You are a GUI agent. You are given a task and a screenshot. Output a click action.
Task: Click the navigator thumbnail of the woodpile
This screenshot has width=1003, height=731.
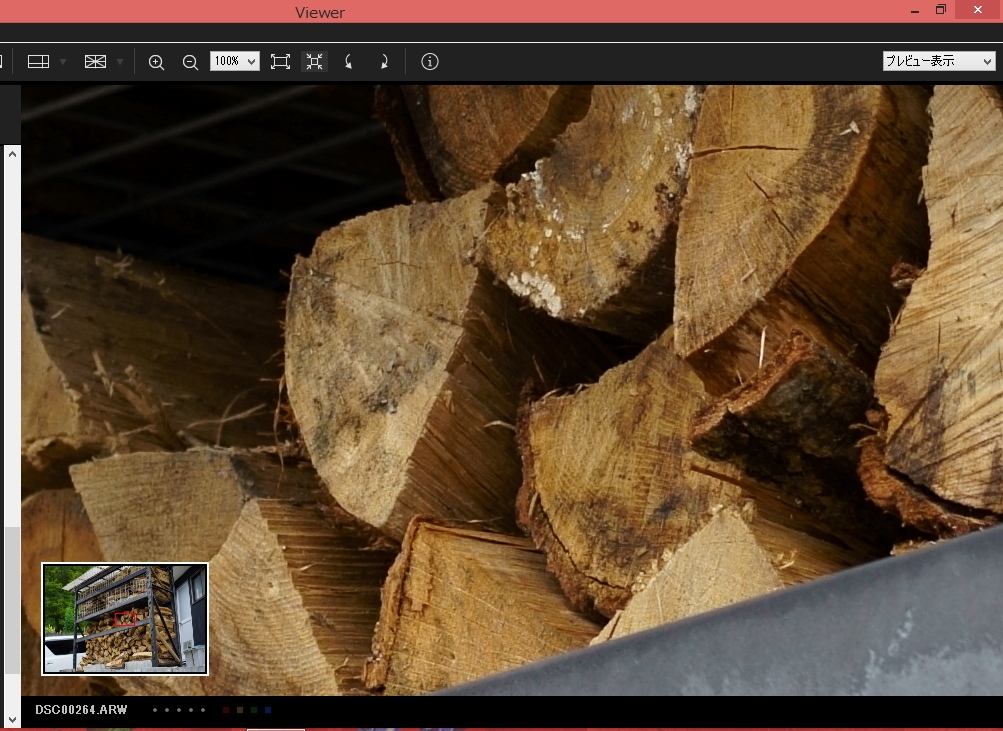(x=125, y=619)
